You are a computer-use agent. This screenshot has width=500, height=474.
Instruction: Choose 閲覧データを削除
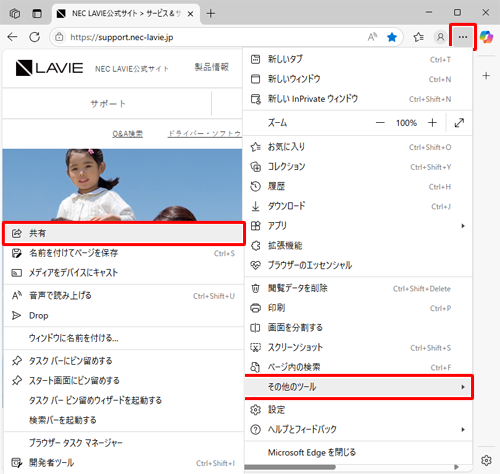[358, 288]
